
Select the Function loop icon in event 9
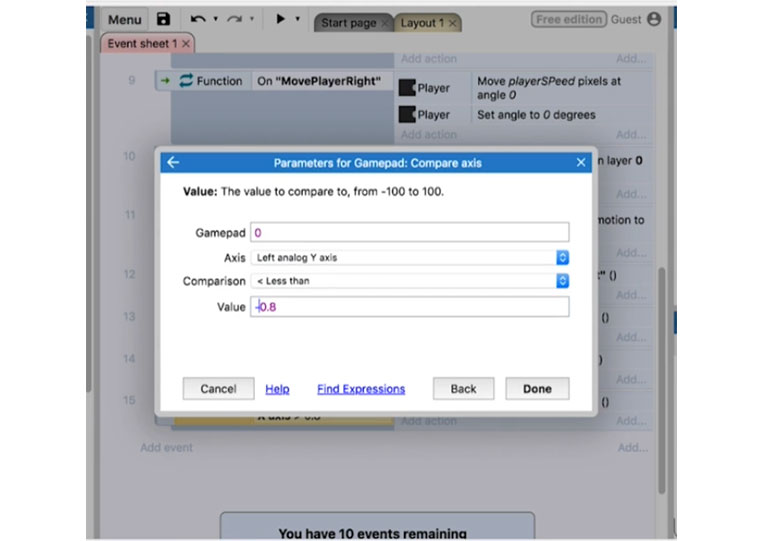coord(186,80)
